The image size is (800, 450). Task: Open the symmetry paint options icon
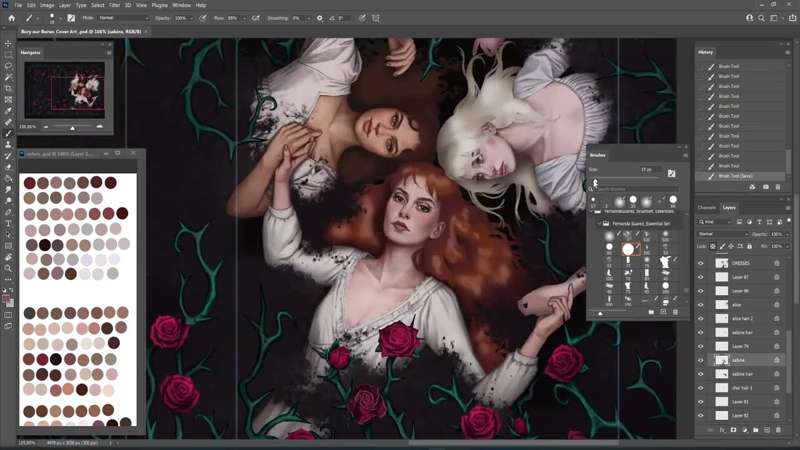376,18
